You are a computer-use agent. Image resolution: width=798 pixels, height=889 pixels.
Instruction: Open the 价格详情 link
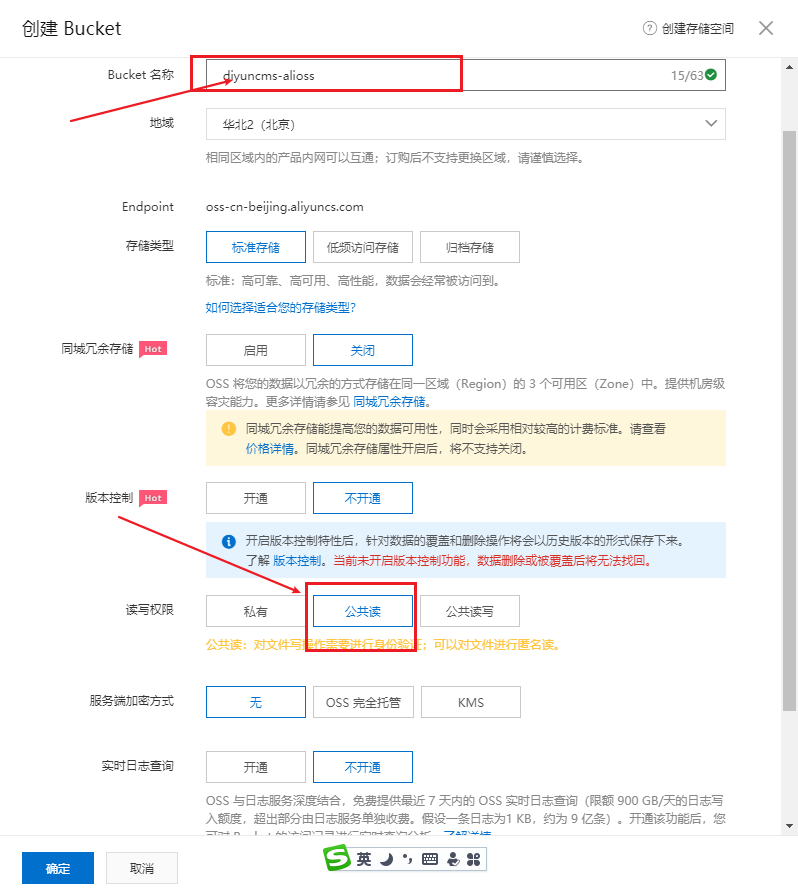(x=269, y=449)
